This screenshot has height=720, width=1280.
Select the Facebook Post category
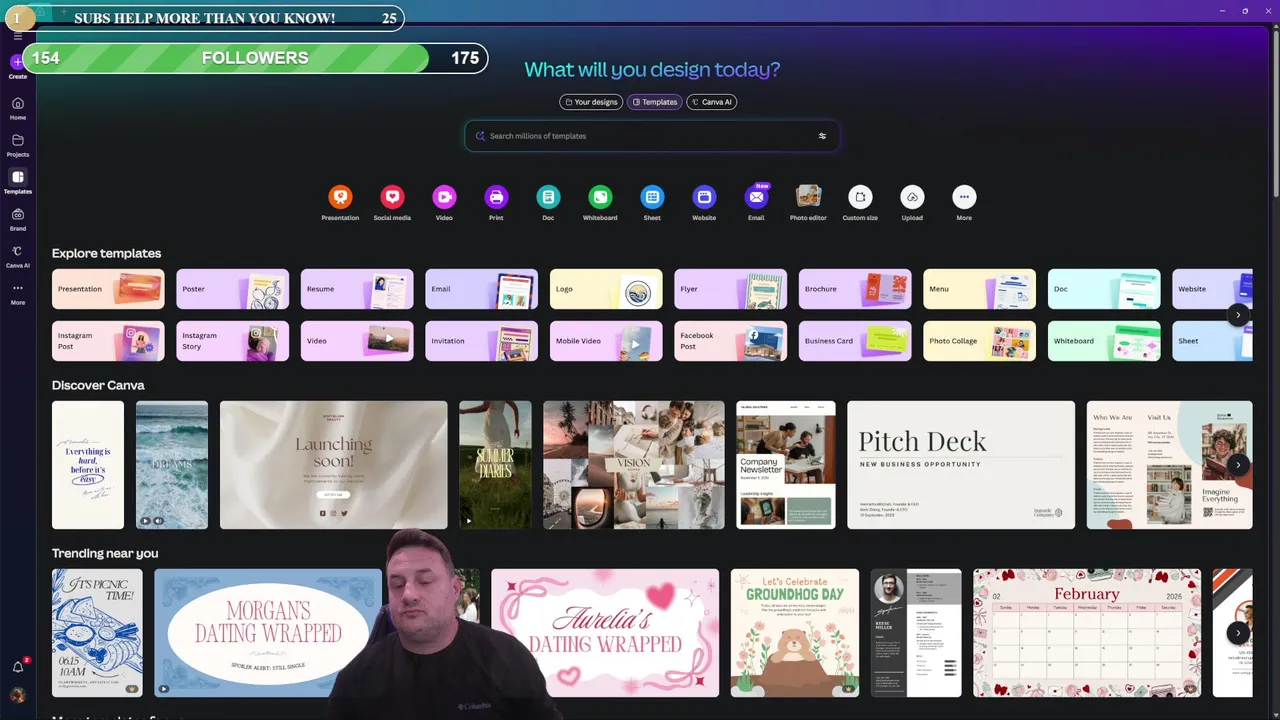pyautogui.click(x=730, y=341)
